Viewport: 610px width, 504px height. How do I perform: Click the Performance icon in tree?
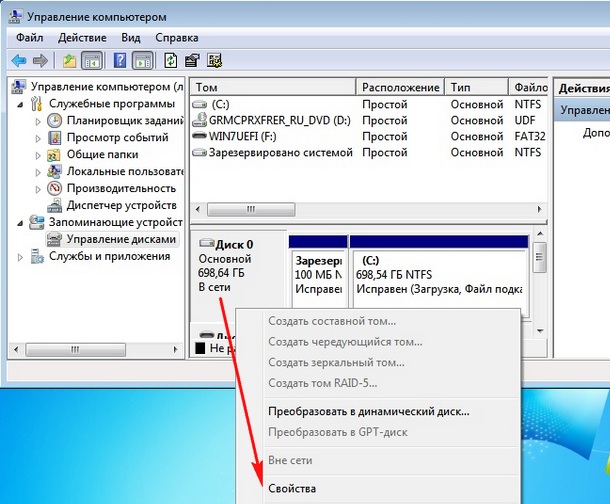tap(54, 189)
